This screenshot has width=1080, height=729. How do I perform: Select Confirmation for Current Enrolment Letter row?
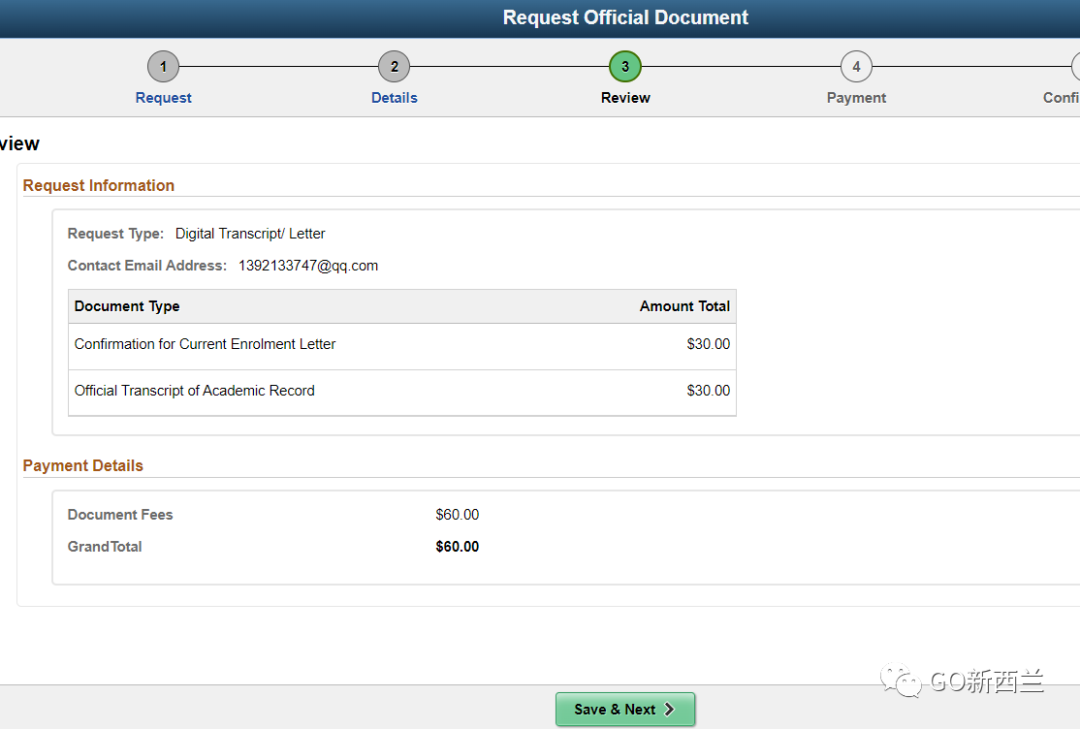[x=402, y=345]
